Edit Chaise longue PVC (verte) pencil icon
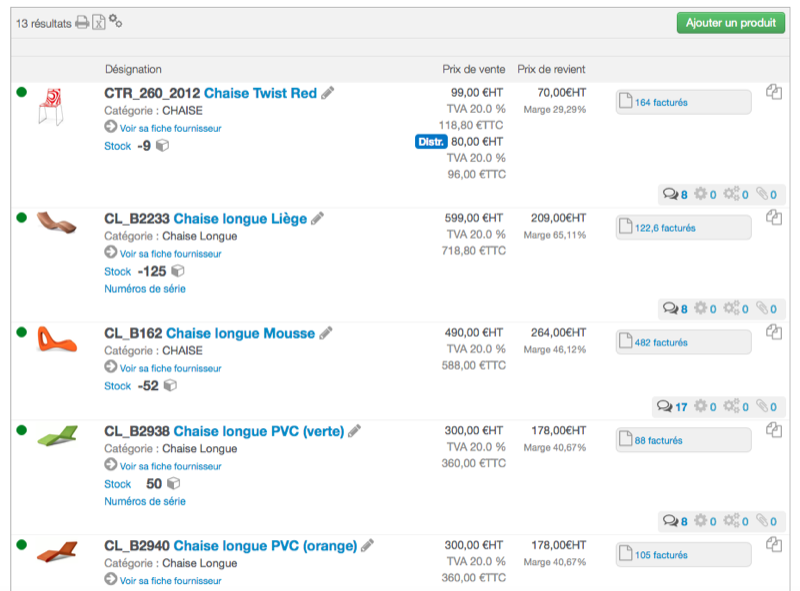This screenshot has width=800, height=591. point(354,431)
